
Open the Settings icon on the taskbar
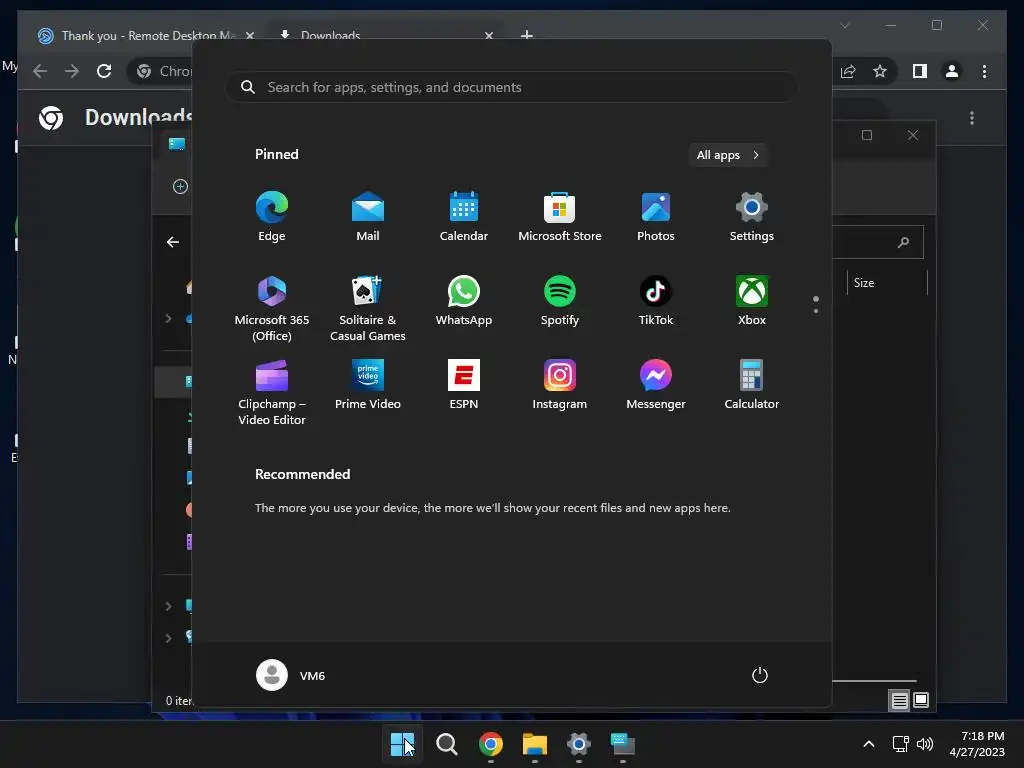coord(579,744)
